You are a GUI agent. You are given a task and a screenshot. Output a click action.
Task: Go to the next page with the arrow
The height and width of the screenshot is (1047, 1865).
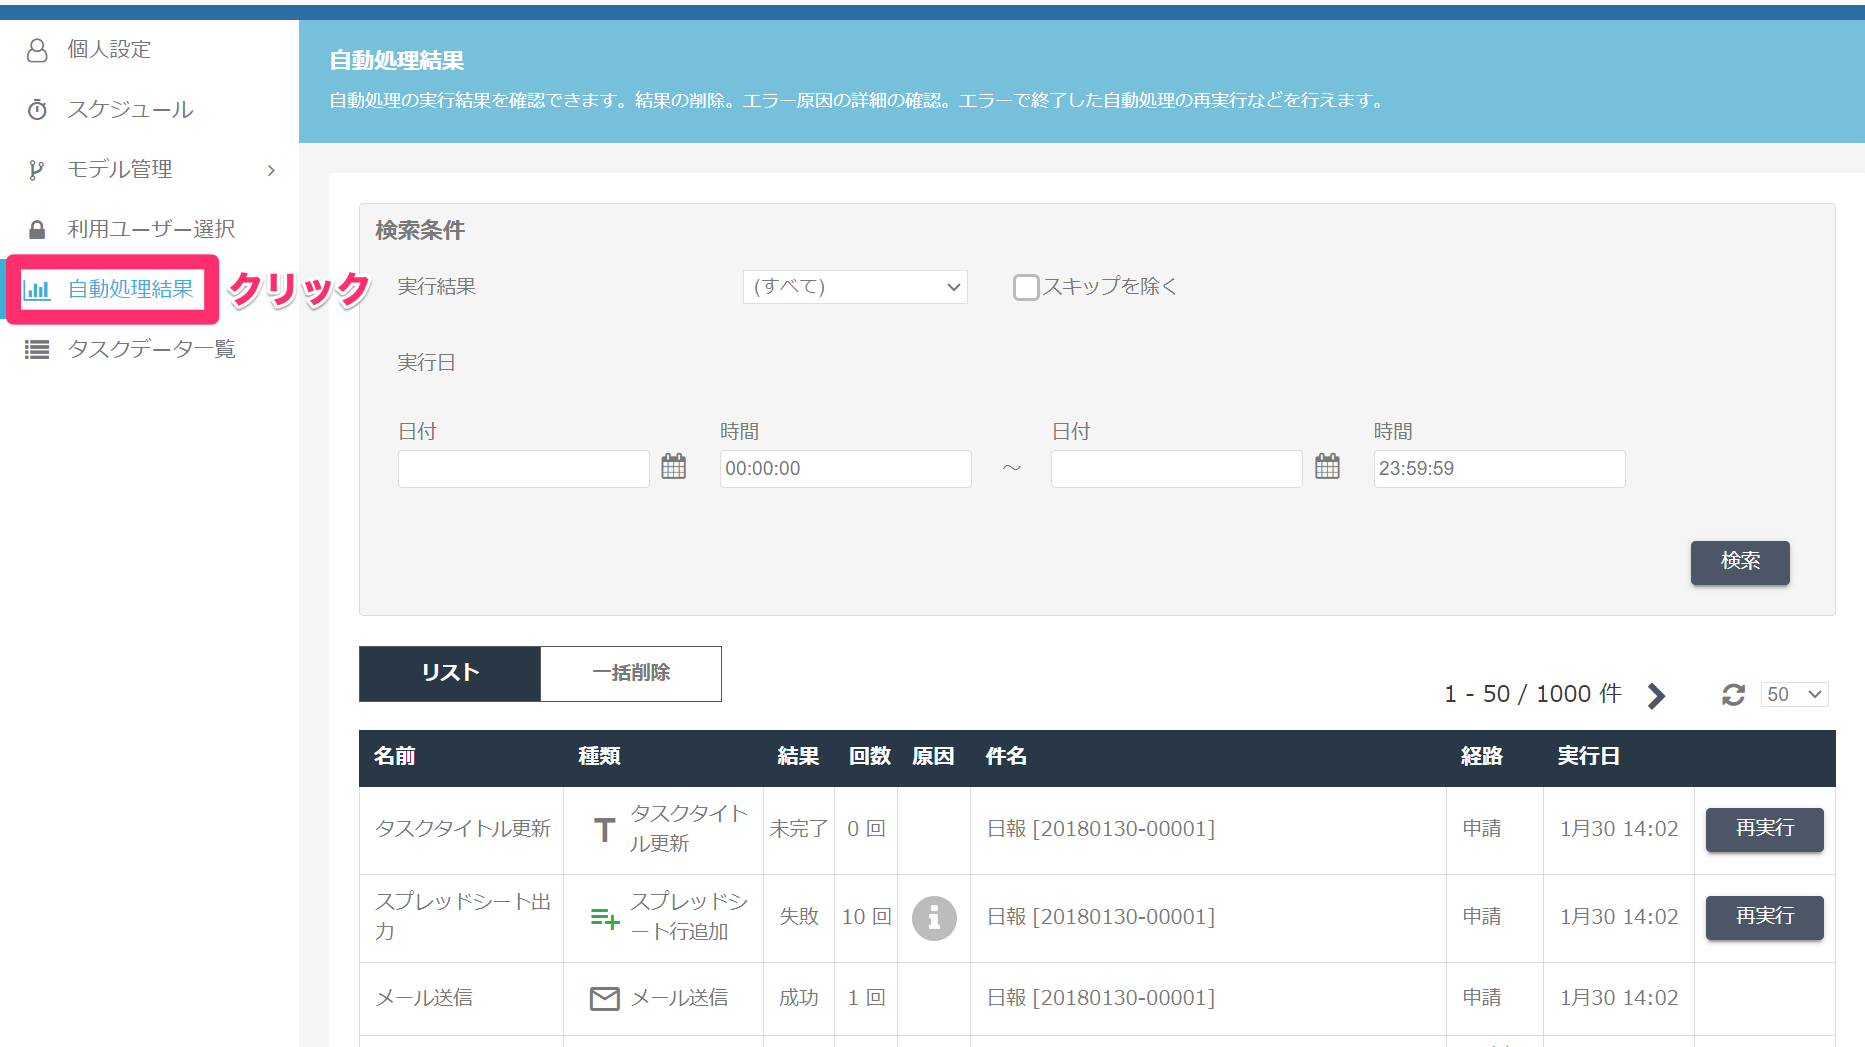coord(1656,695)
